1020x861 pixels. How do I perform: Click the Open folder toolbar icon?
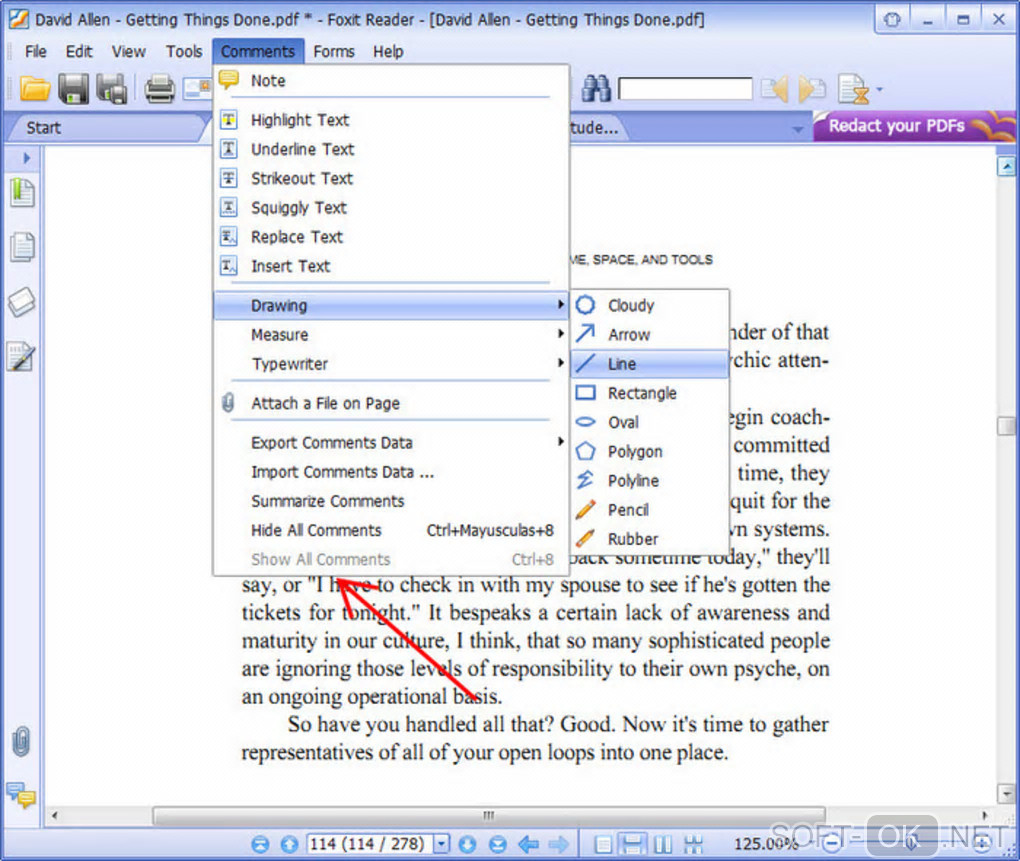pyautogui.click(x=34, y=88)
